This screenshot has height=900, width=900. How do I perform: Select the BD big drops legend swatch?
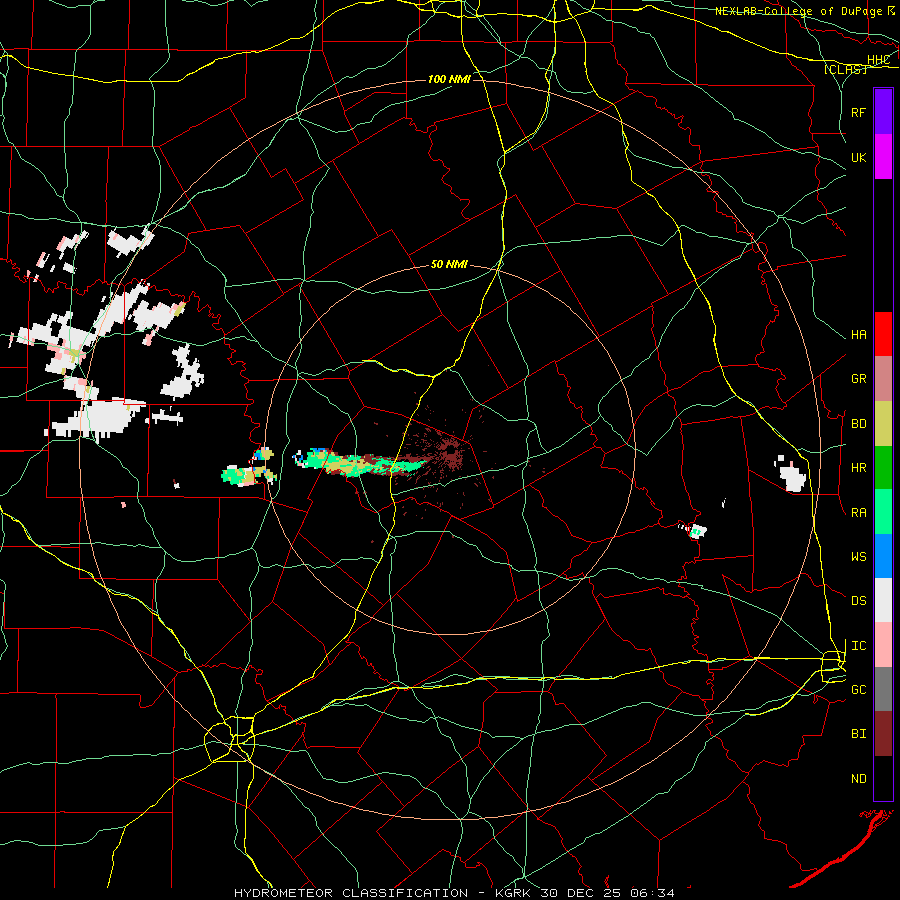(883, 424)
